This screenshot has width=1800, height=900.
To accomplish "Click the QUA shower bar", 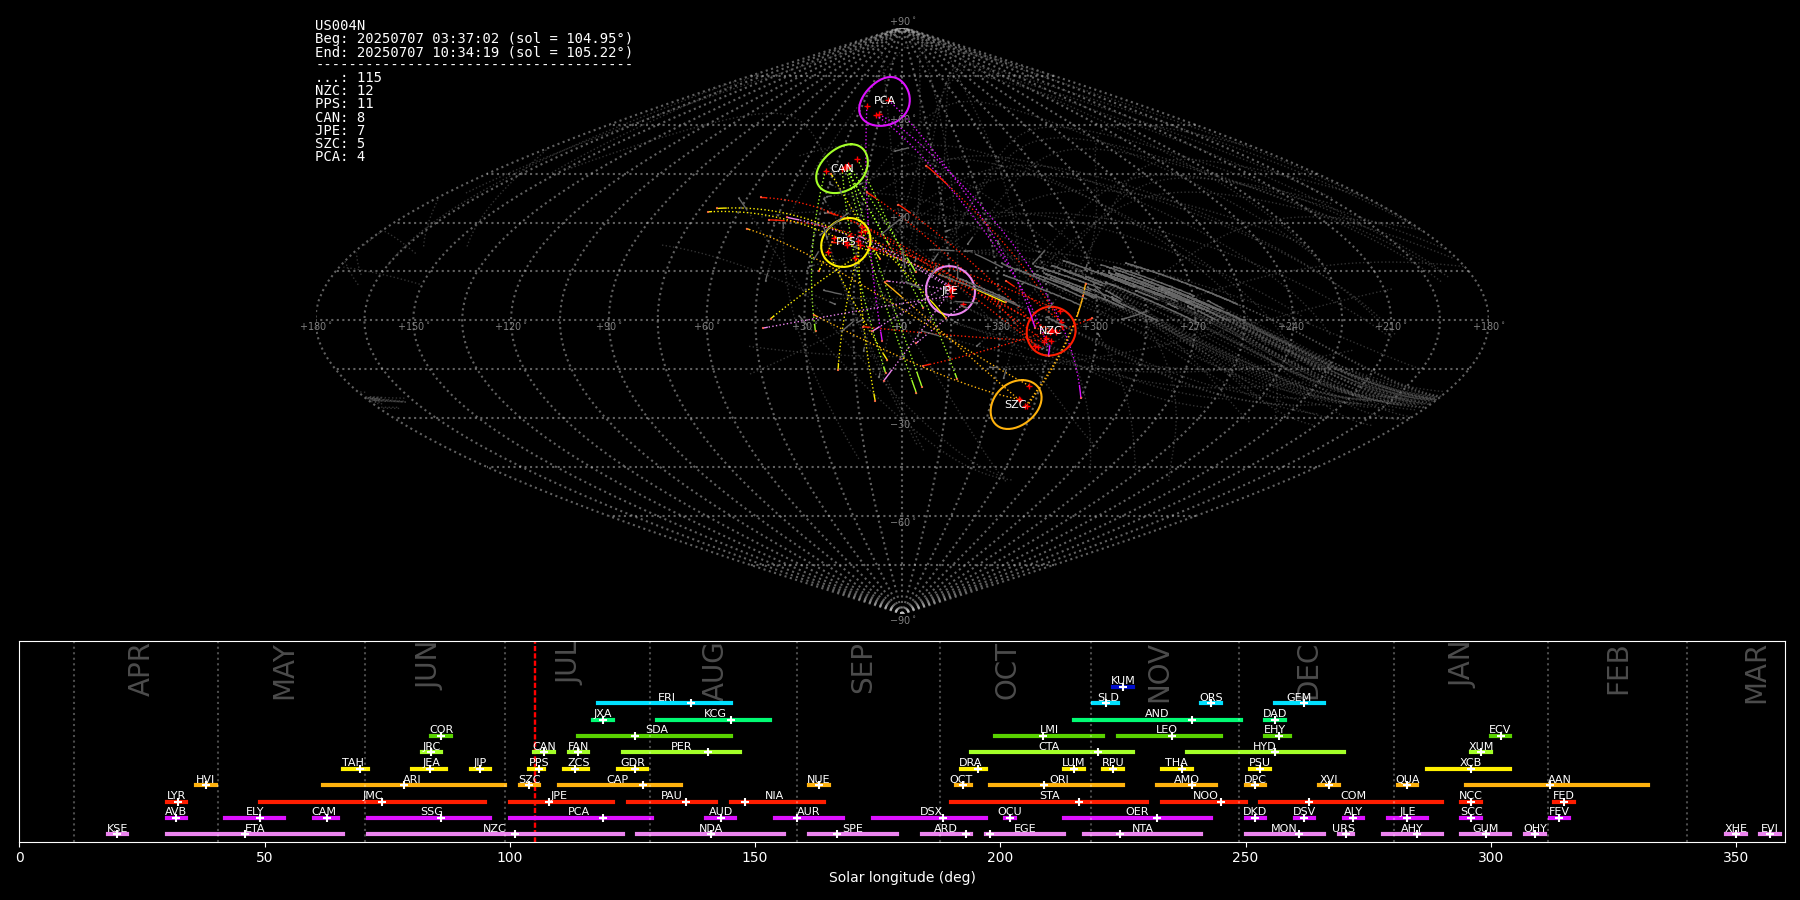I will coord(1407,785).
